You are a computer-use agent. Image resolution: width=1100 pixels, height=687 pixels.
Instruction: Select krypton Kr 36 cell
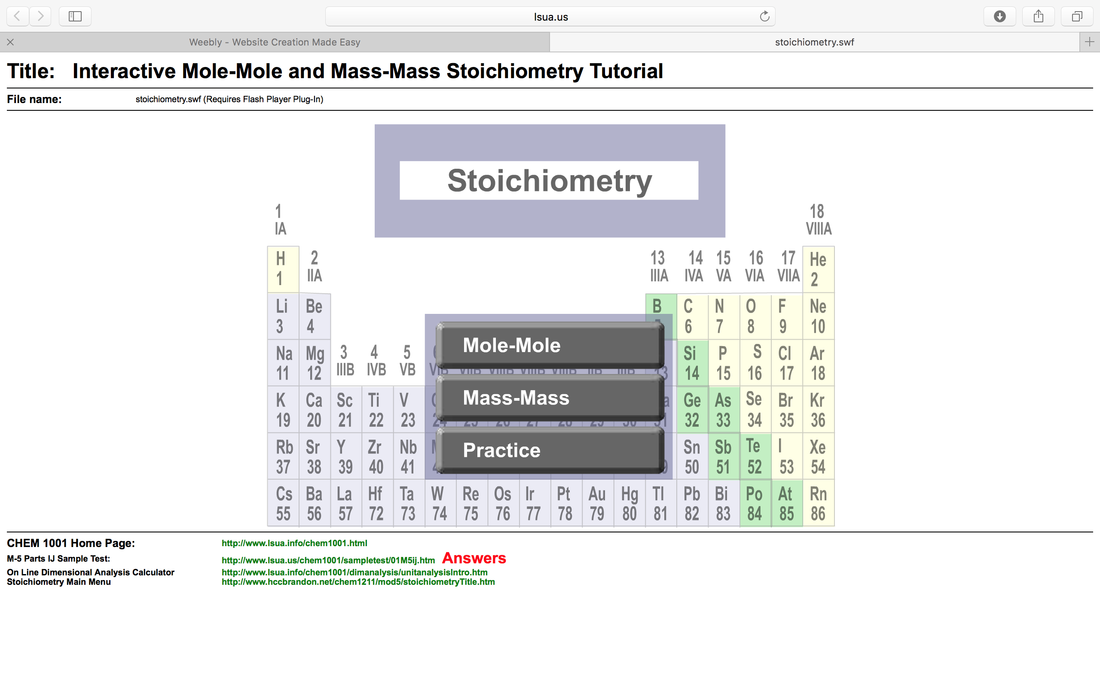(x=818, y=409)
